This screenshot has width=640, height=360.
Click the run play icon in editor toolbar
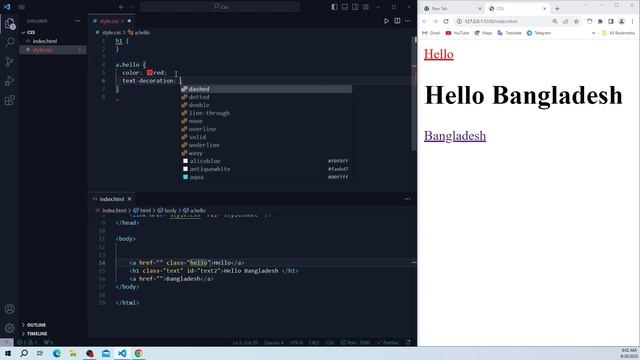tap(386, 21)
